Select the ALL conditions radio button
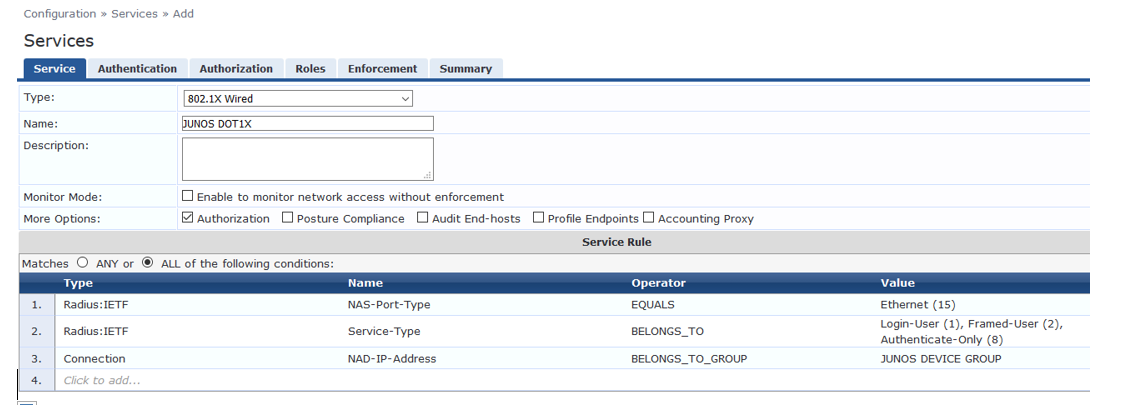Image resolution: width=1133 pixels, height=405 pixels. pyautogui.click(x=148, y=263)
